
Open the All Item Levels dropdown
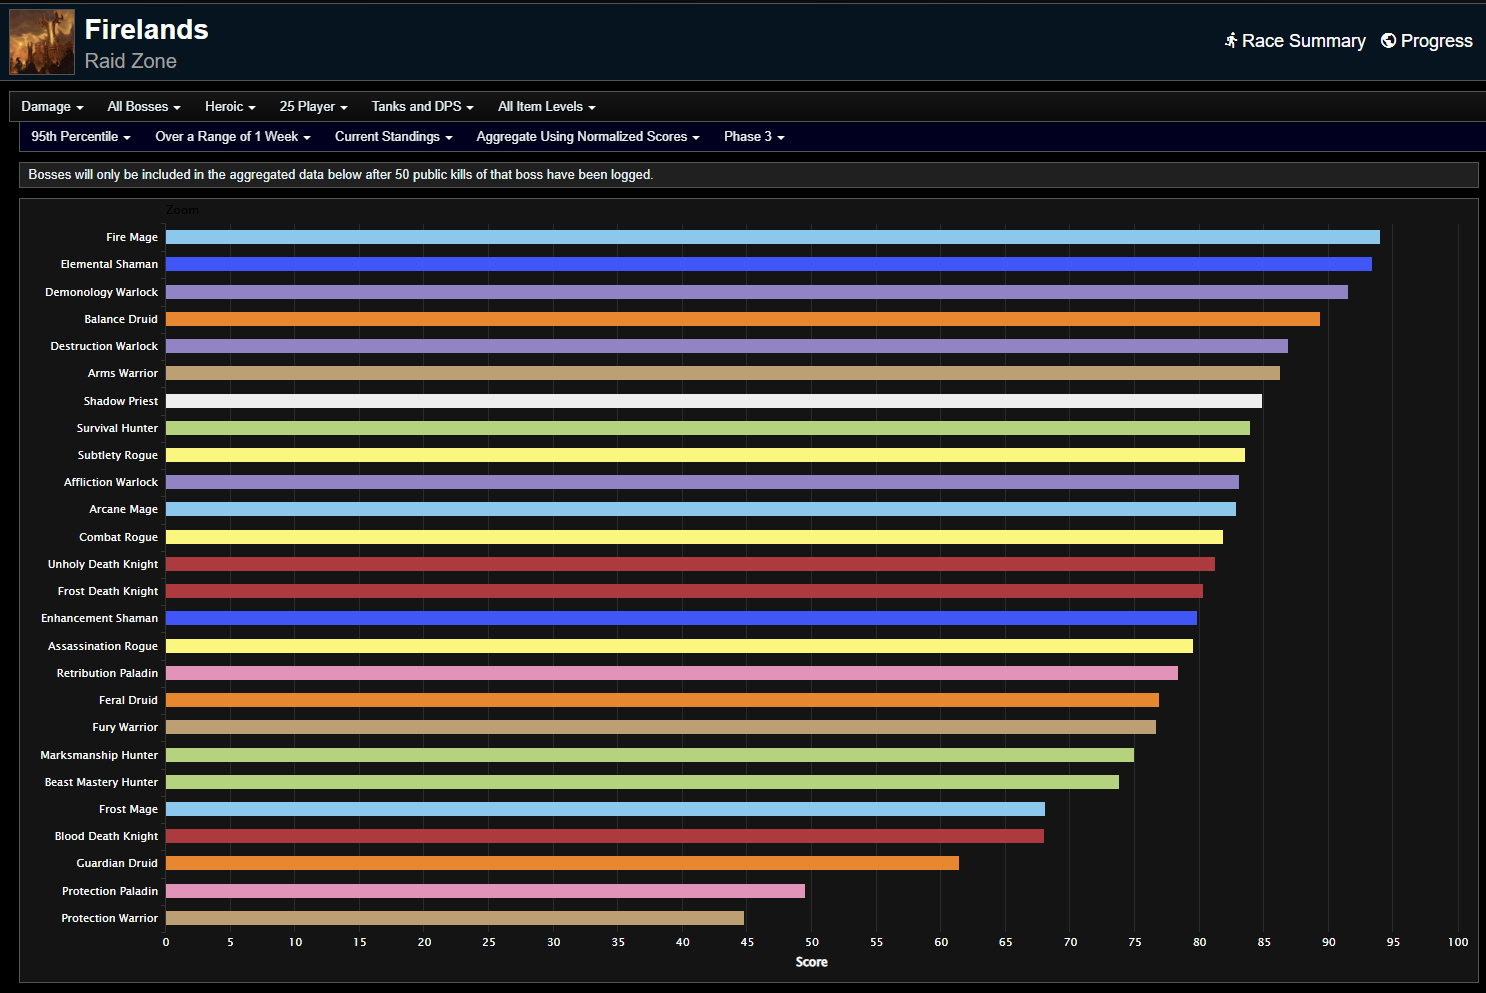[x=546, y=107]
